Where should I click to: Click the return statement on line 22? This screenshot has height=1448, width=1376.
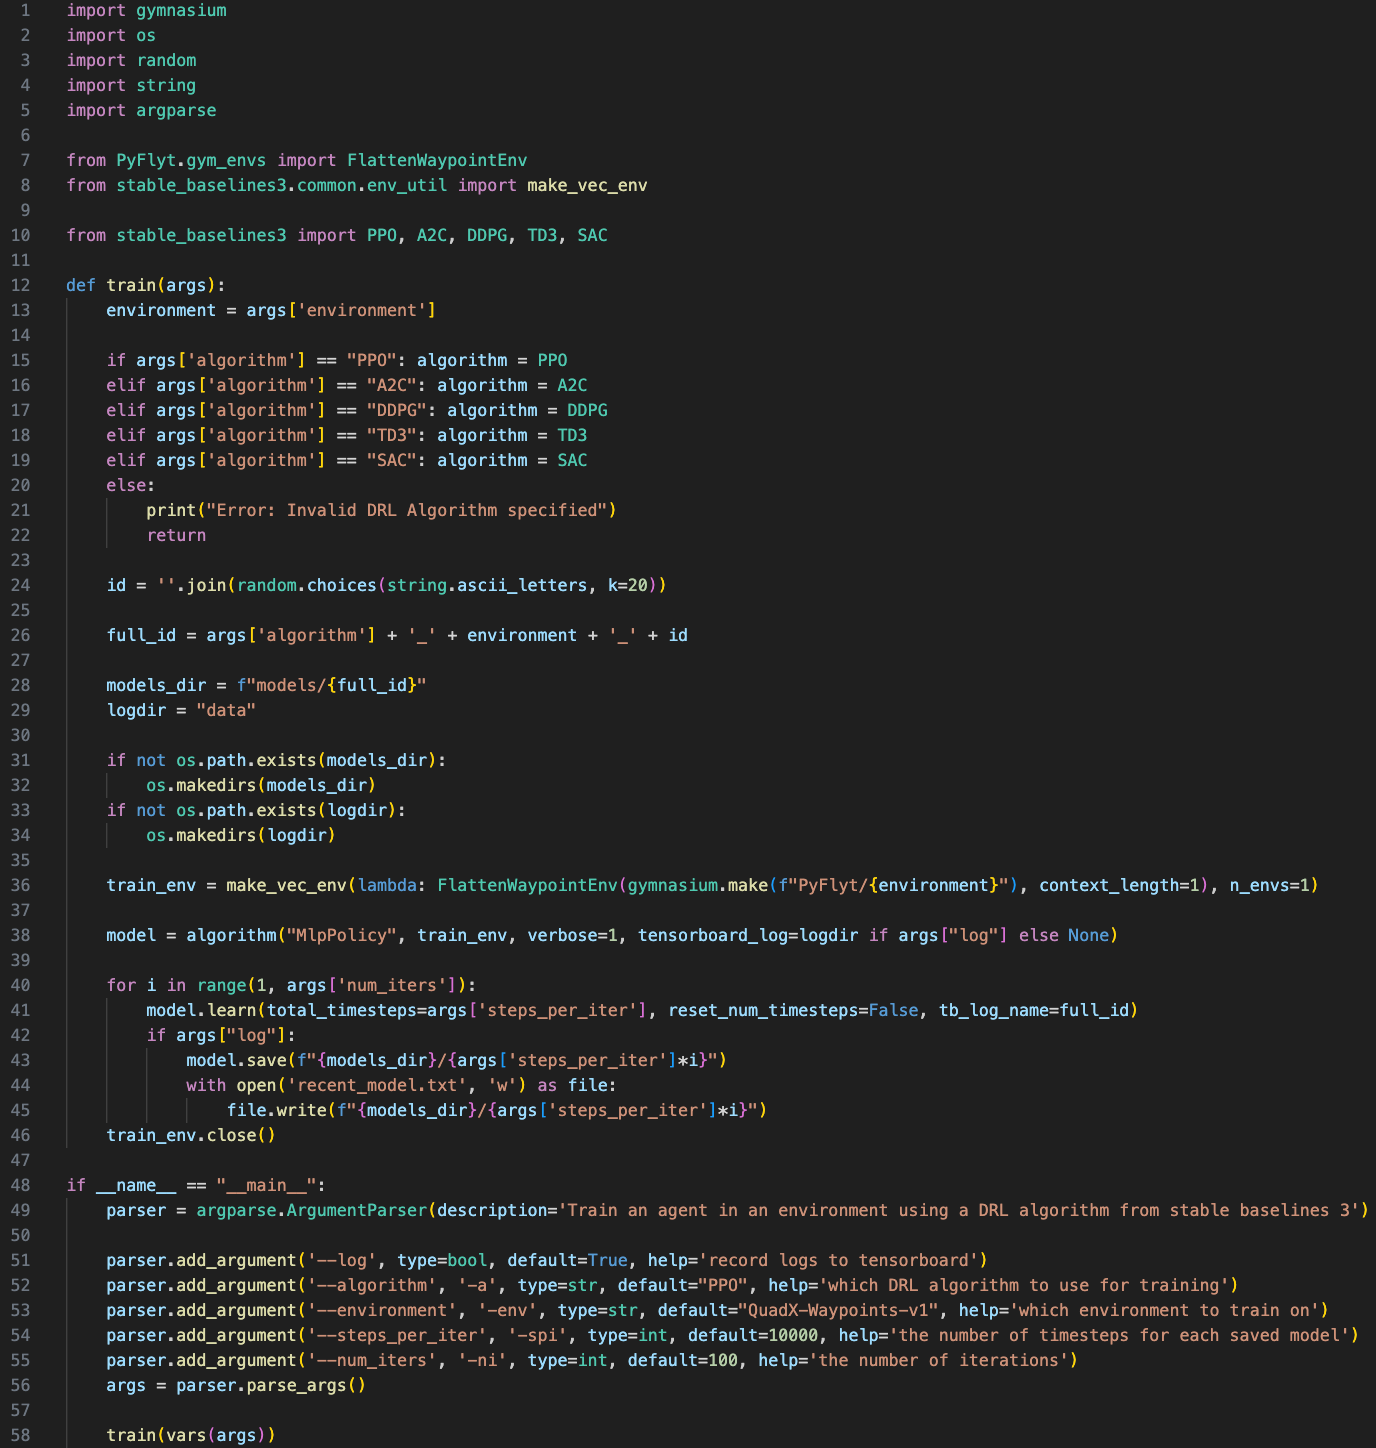click(176, 535)
